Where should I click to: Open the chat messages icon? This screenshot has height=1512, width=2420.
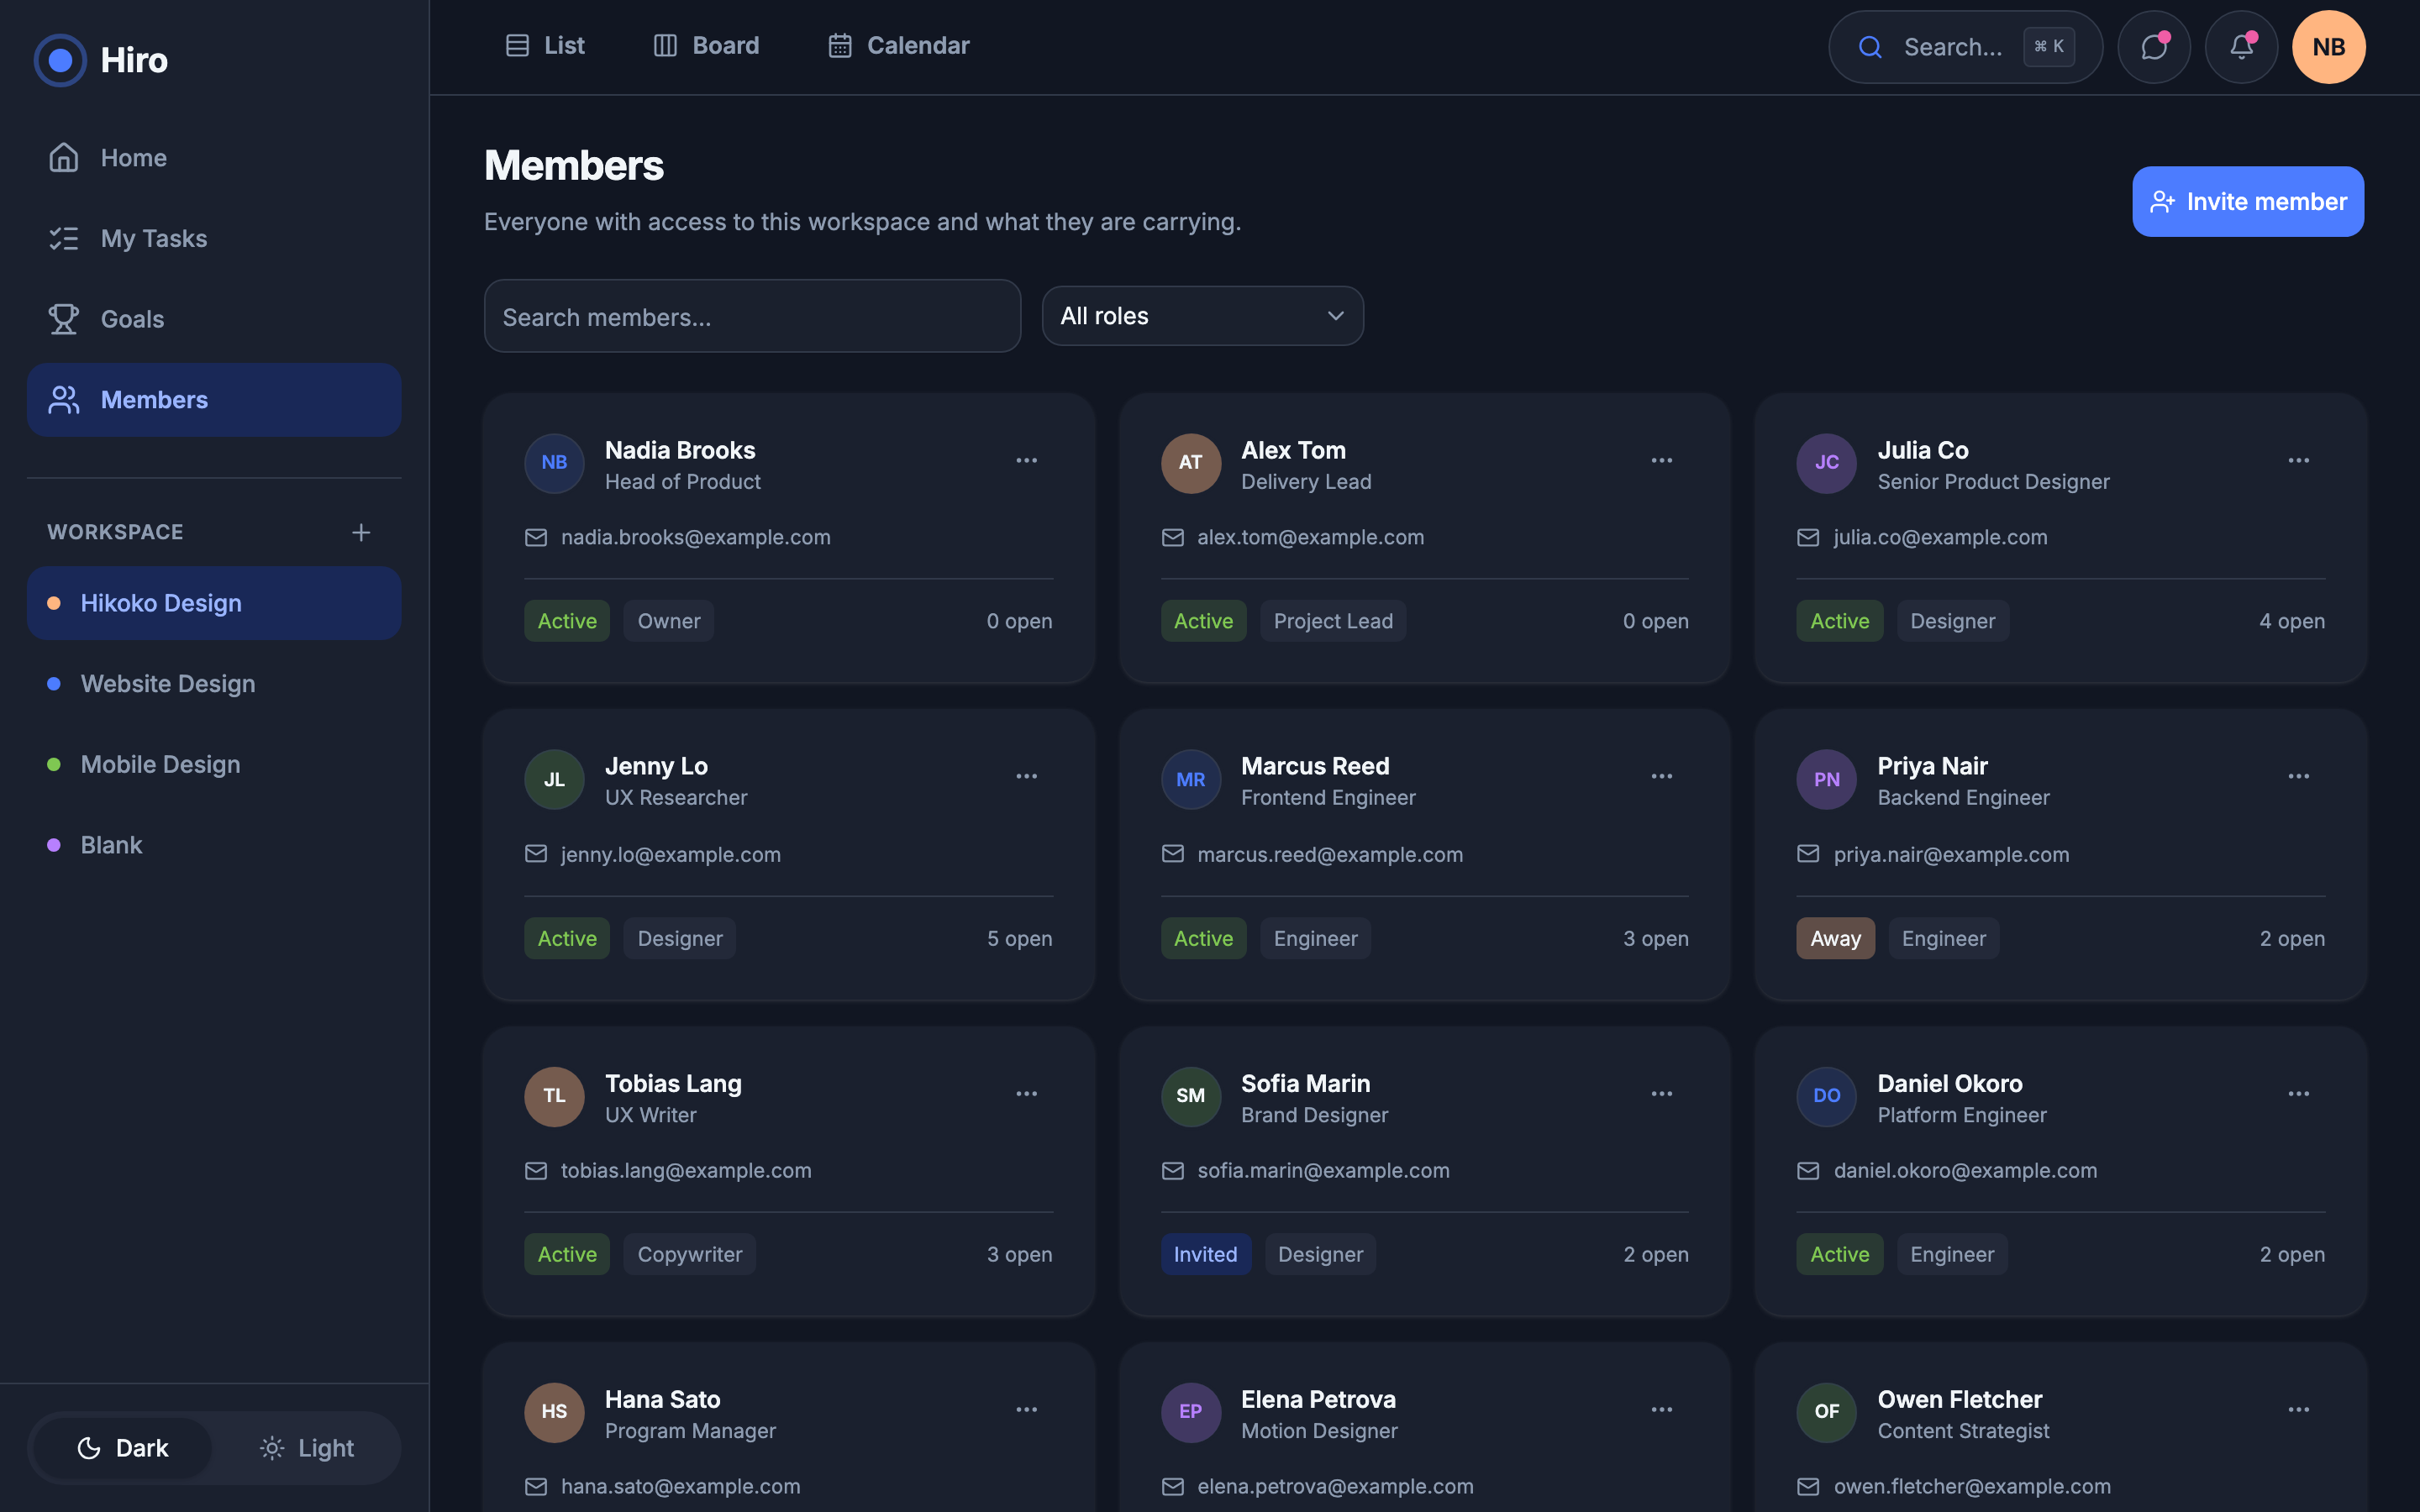[x=2154, y=47]
